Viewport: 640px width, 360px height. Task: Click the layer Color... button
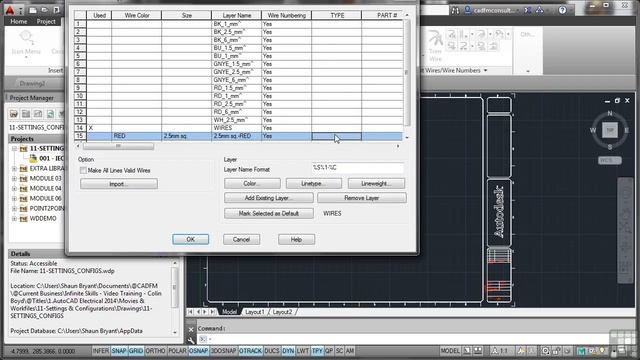[252, 184]
